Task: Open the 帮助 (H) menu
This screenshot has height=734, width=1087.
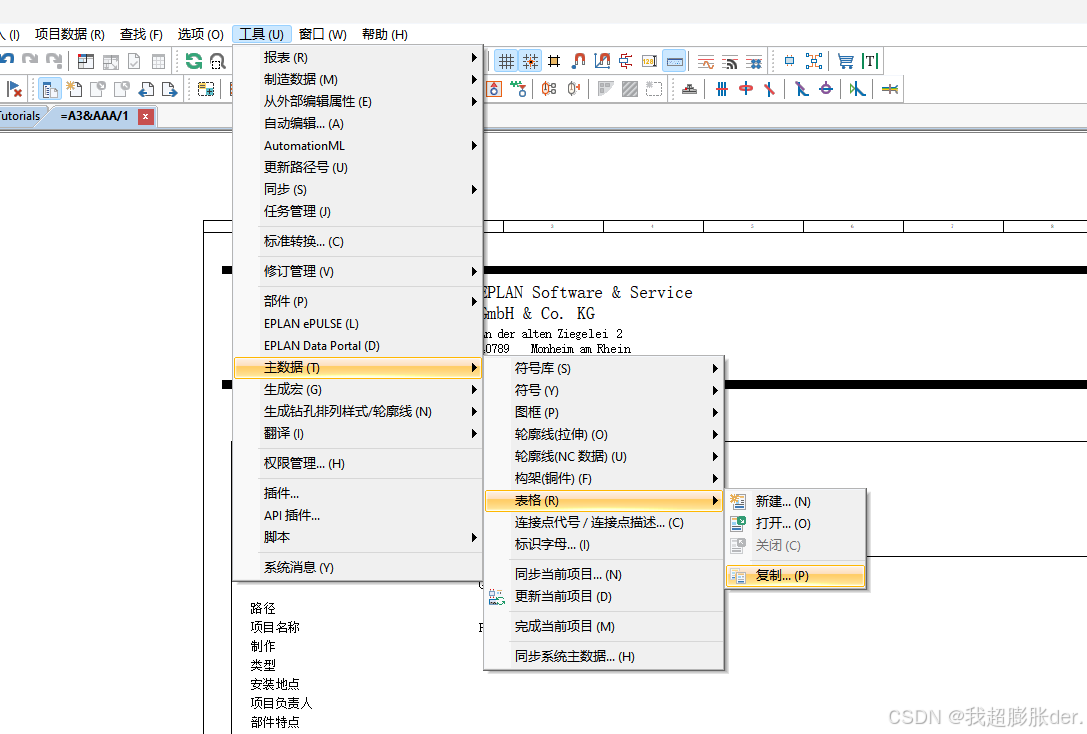Action: [385, 34]
